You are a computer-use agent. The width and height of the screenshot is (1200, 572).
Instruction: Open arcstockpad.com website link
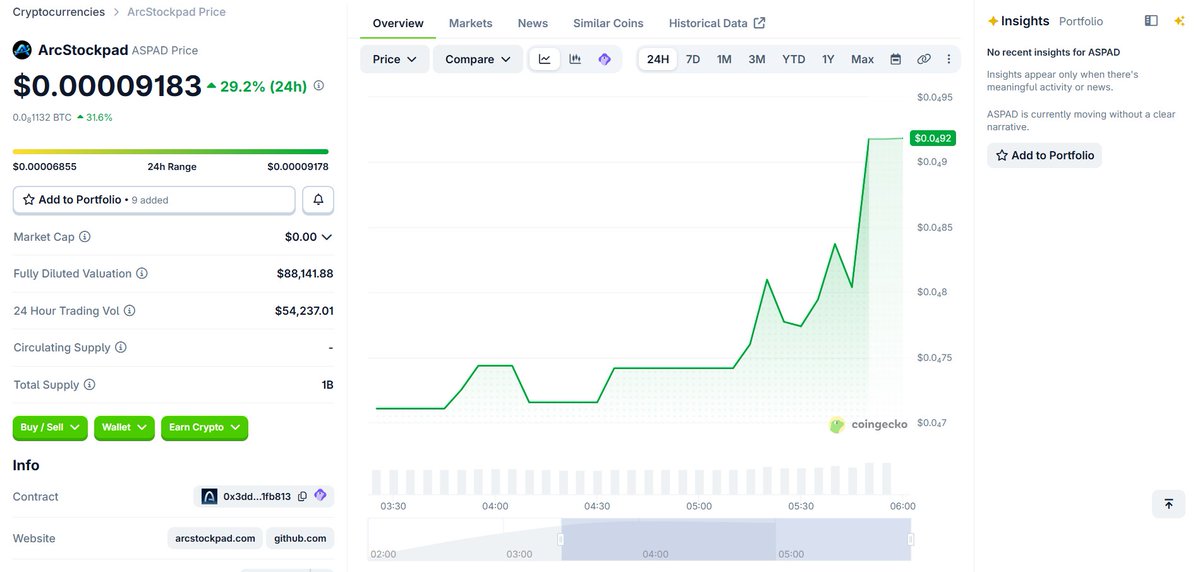pos(215,538)
